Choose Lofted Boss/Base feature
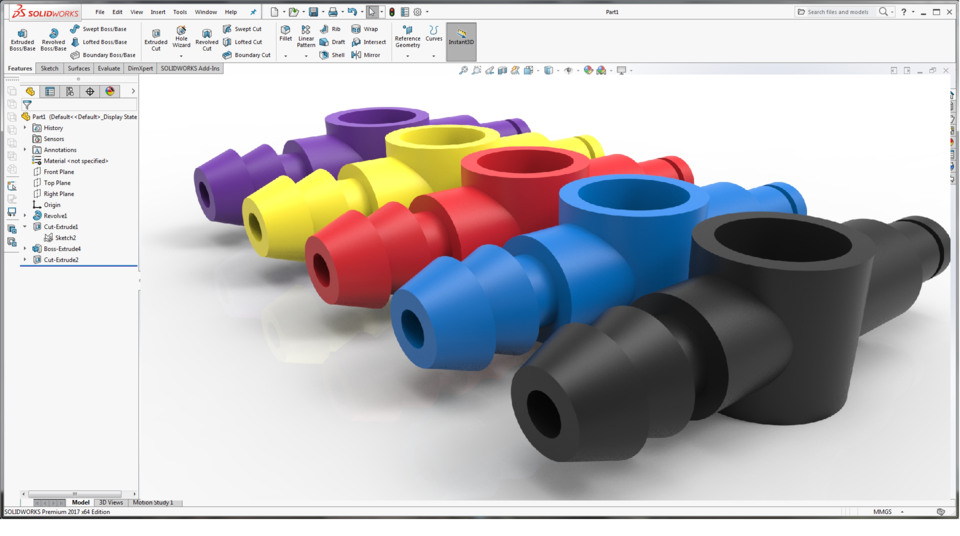 (x=99, y=42)
